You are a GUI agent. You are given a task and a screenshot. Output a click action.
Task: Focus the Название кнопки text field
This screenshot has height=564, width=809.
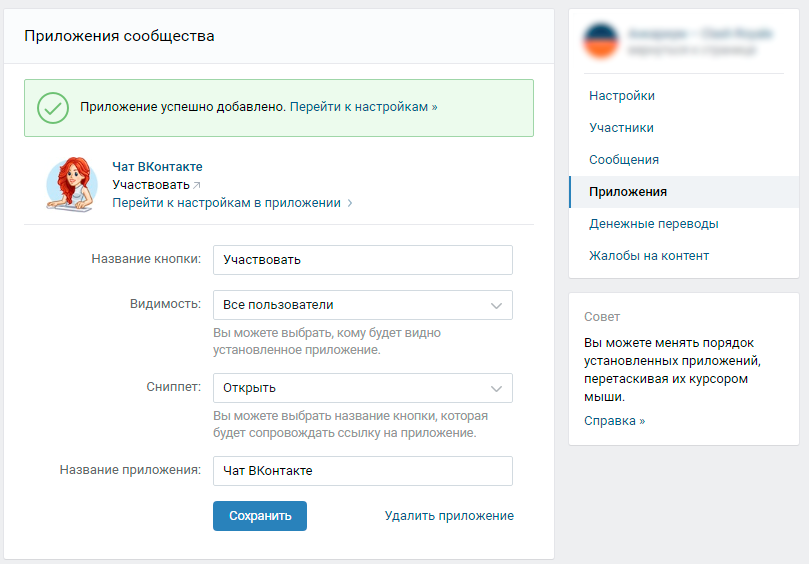click(363, 260)
